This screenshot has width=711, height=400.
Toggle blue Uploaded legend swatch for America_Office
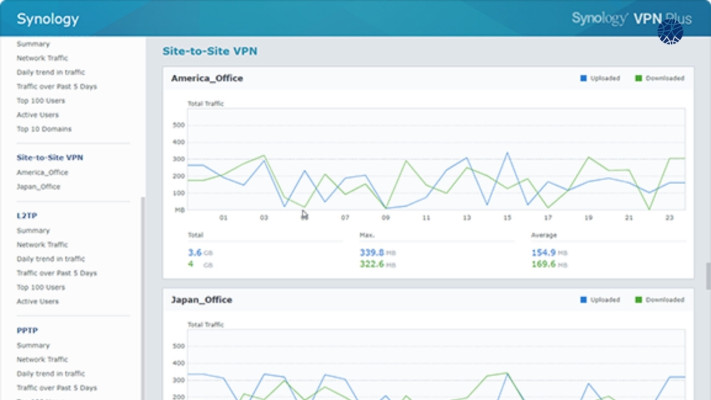tap(584, 78)
